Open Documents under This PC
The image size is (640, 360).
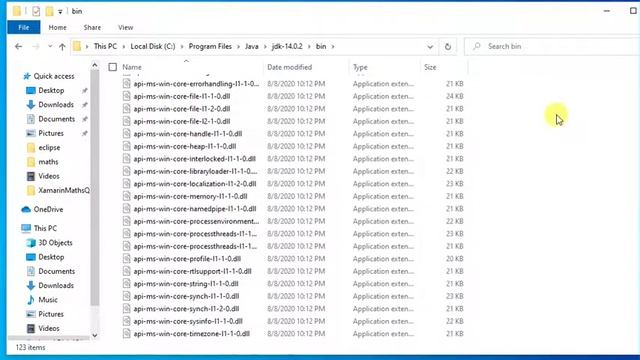coord(56,271)
